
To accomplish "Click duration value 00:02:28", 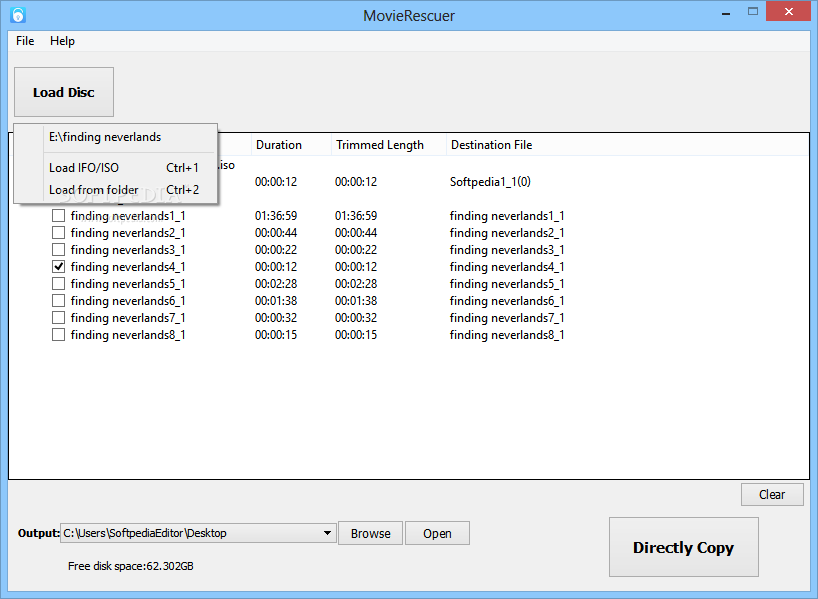I will tap(275, 283).
